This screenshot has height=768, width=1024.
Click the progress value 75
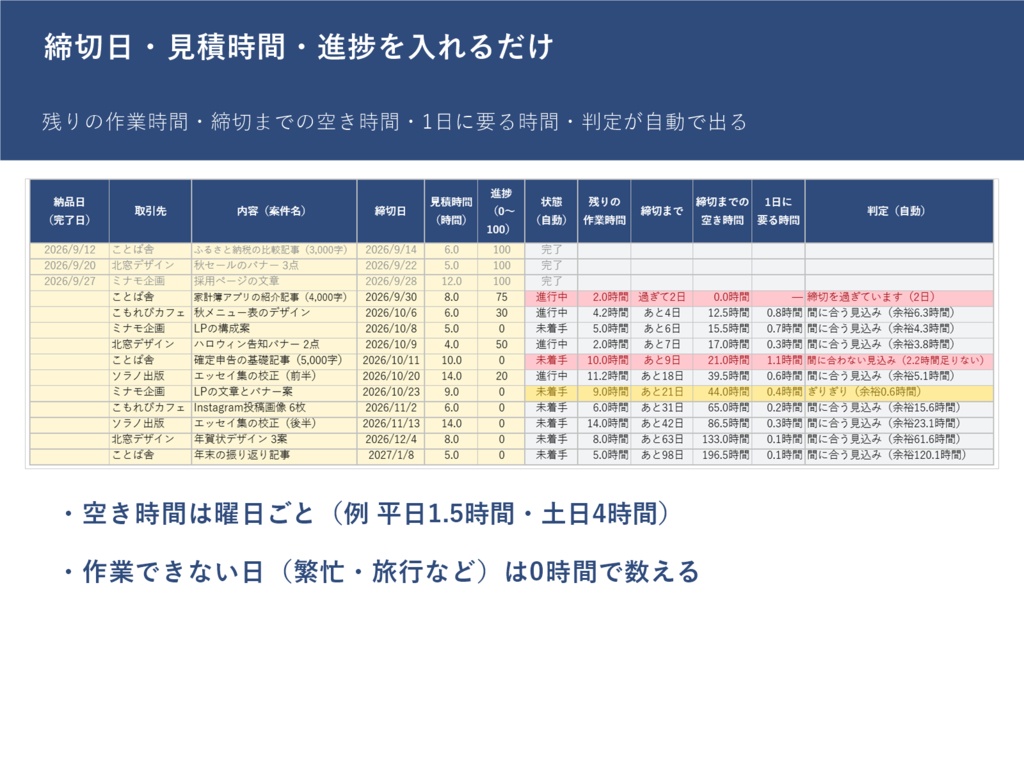(501, 297)
